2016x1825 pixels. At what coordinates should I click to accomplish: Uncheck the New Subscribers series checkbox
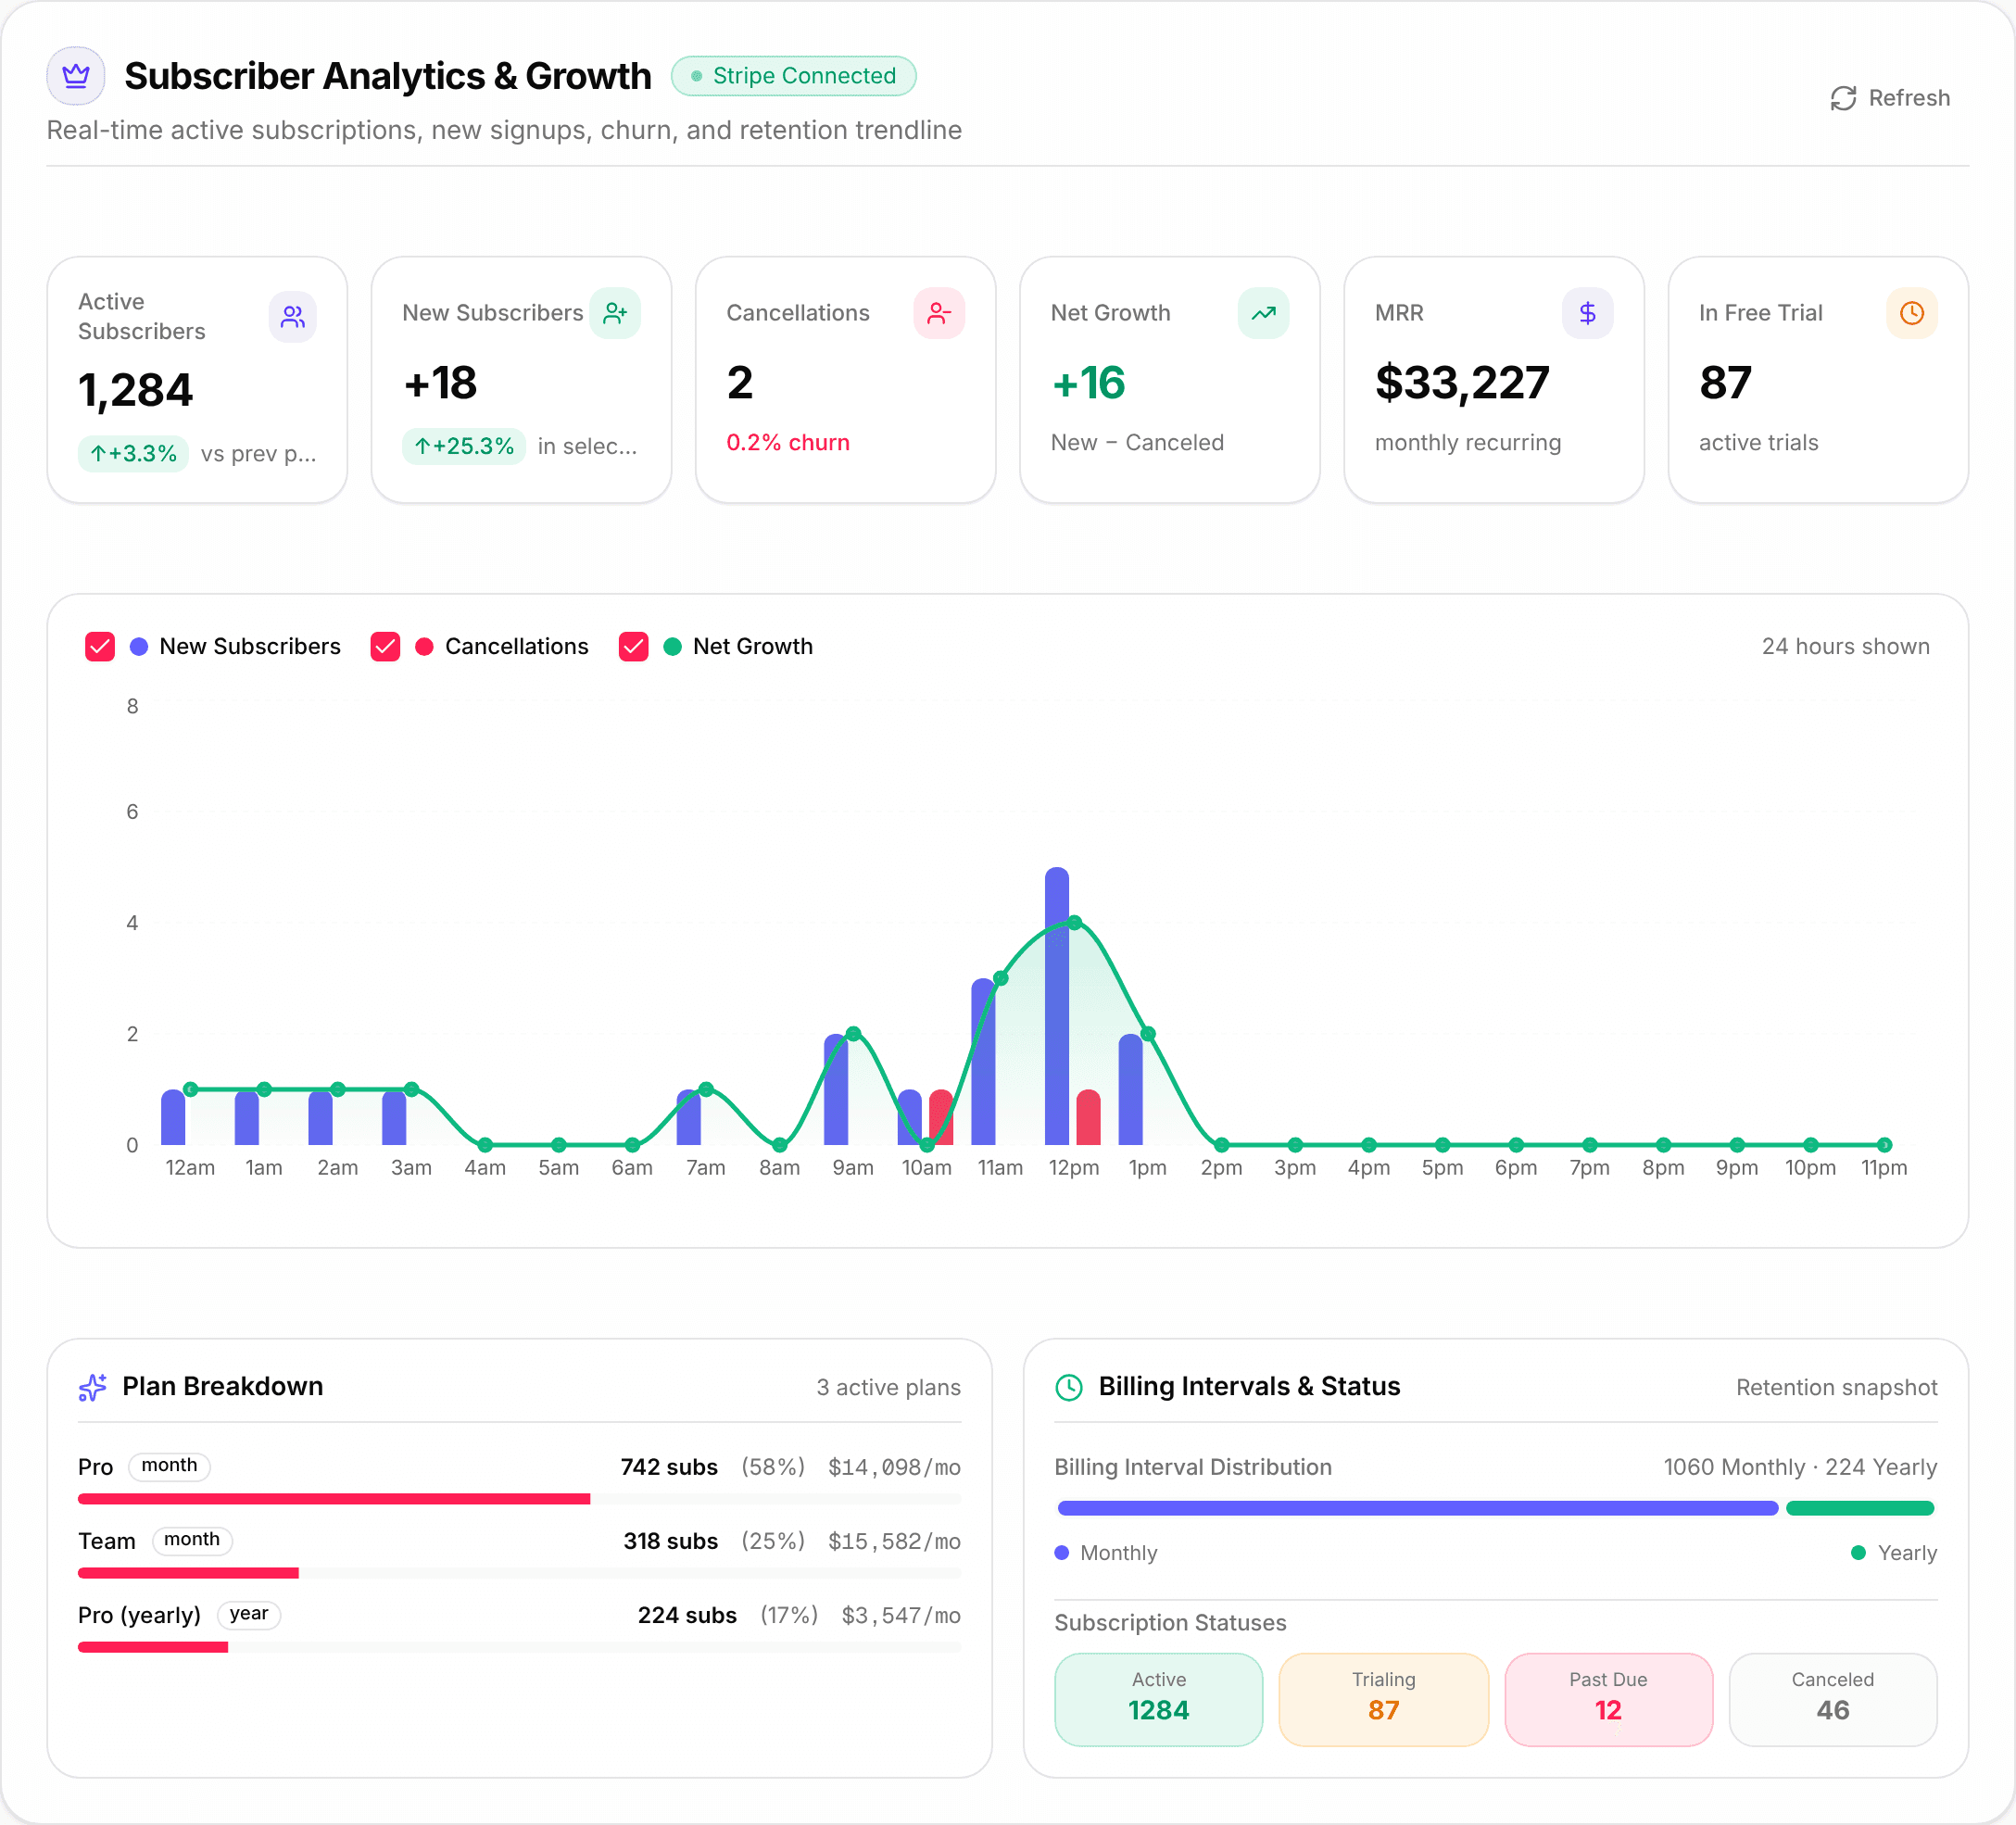pos(100,647)
